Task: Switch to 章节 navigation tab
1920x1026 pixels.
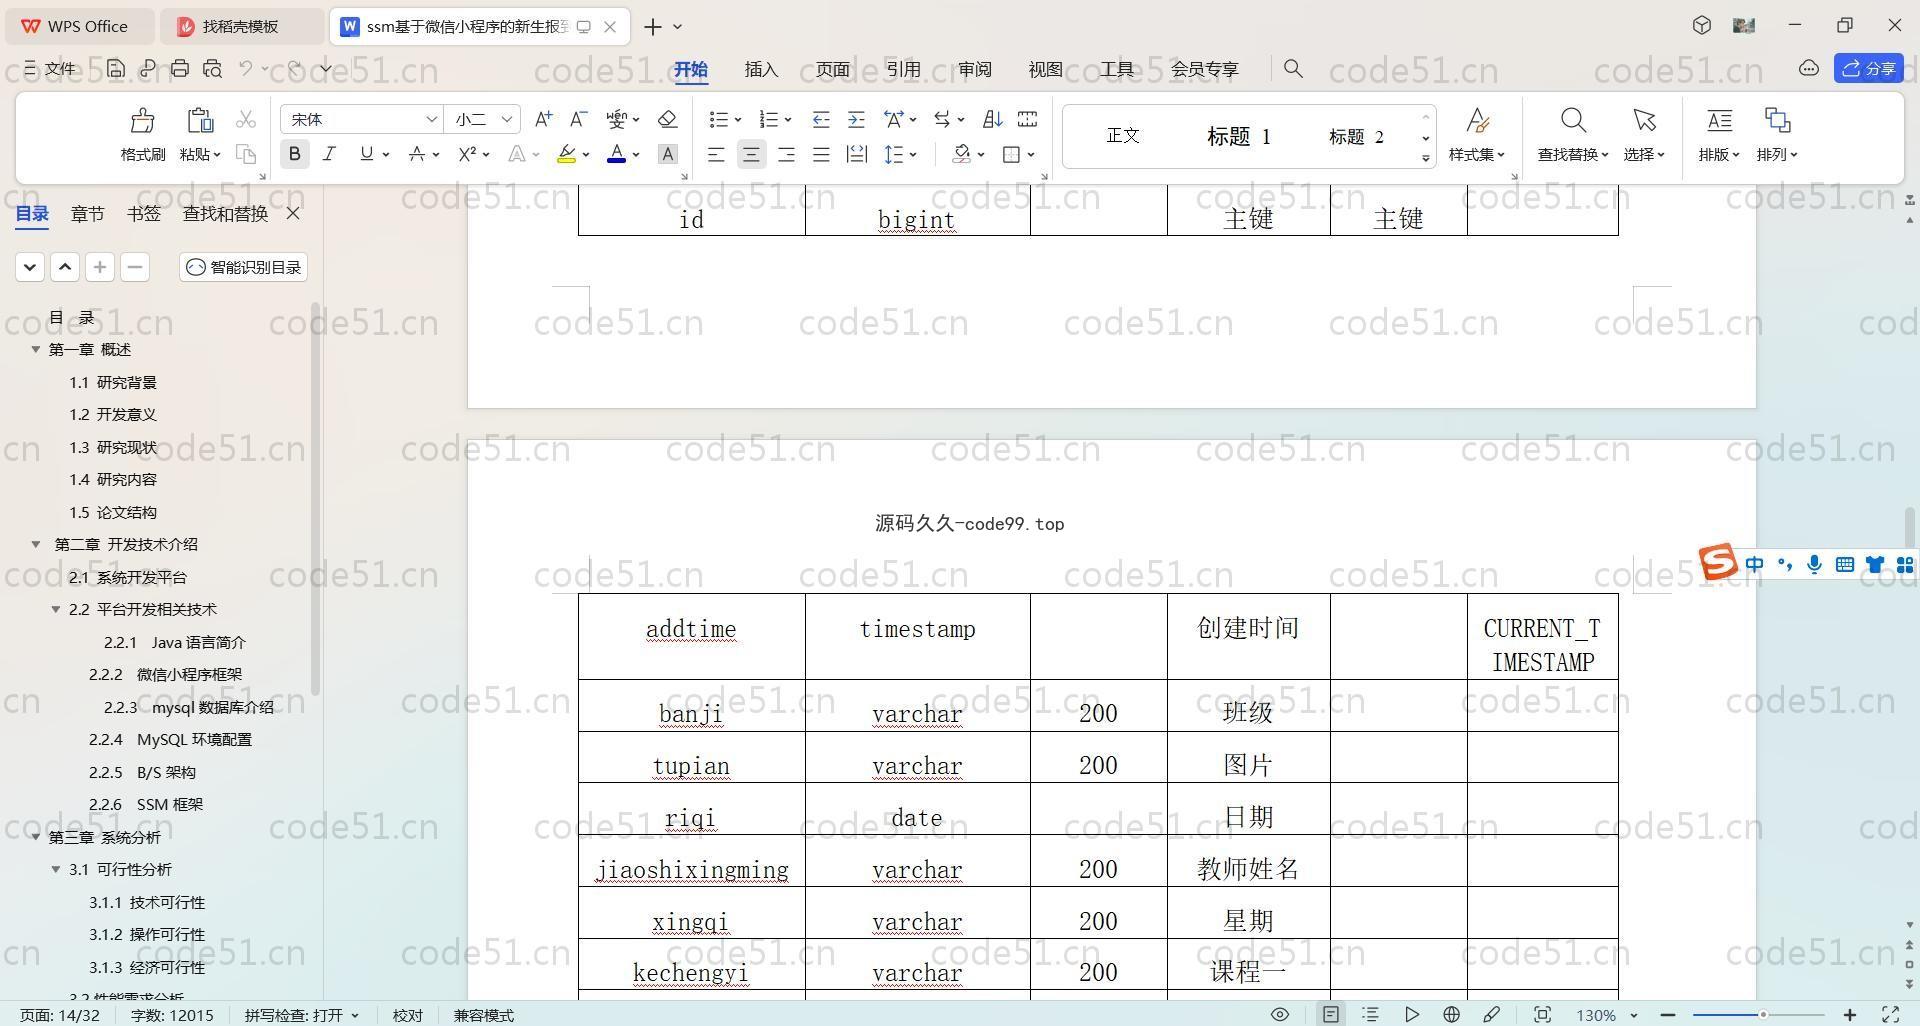Action: point(87,213)
